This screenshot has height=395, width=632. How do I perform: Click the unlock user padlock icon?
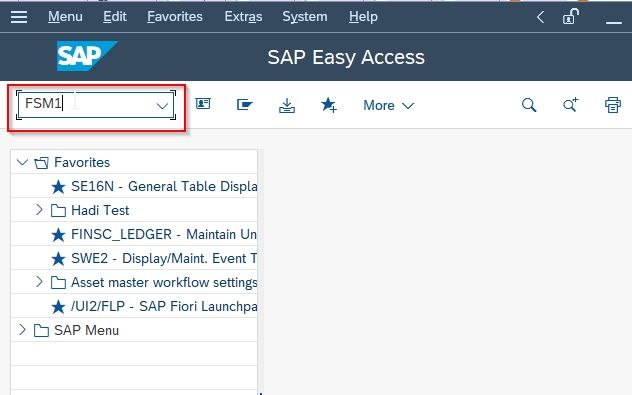(570, 17)
